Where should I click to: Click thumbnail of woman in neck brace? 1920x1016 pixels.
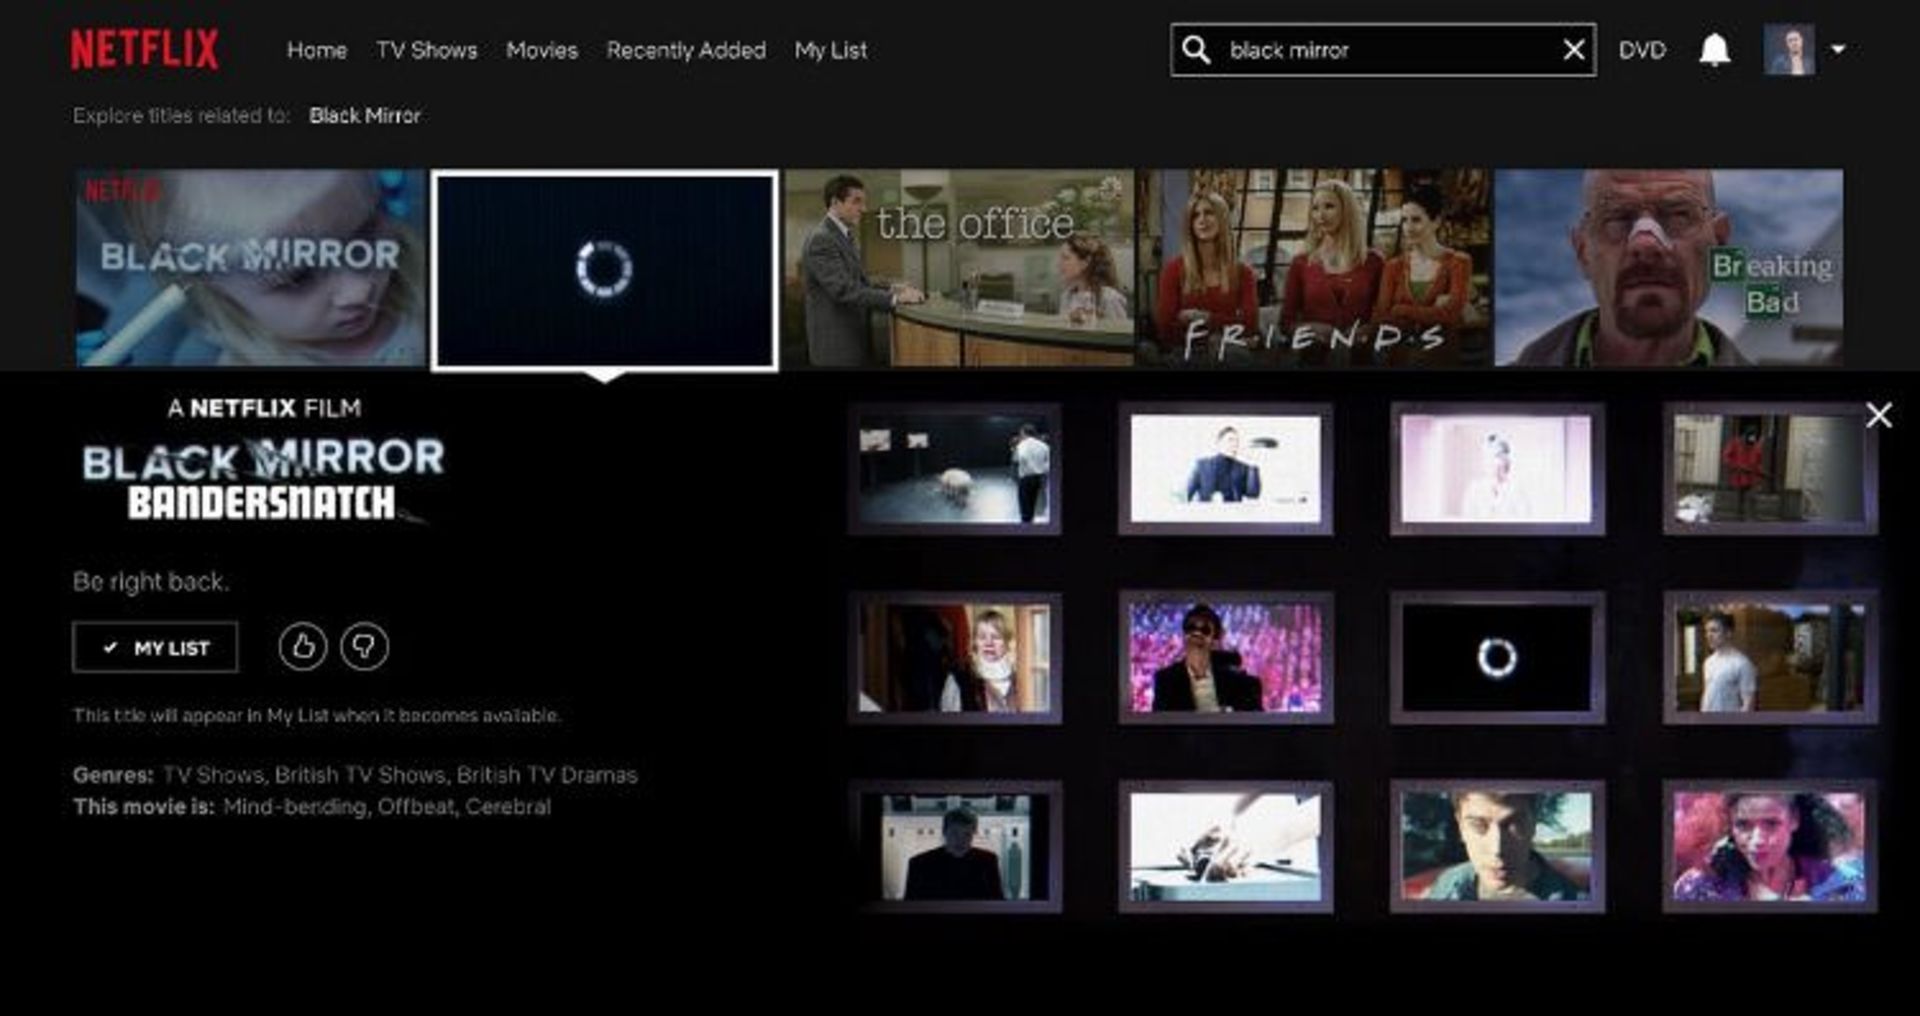tap(955, 658)
